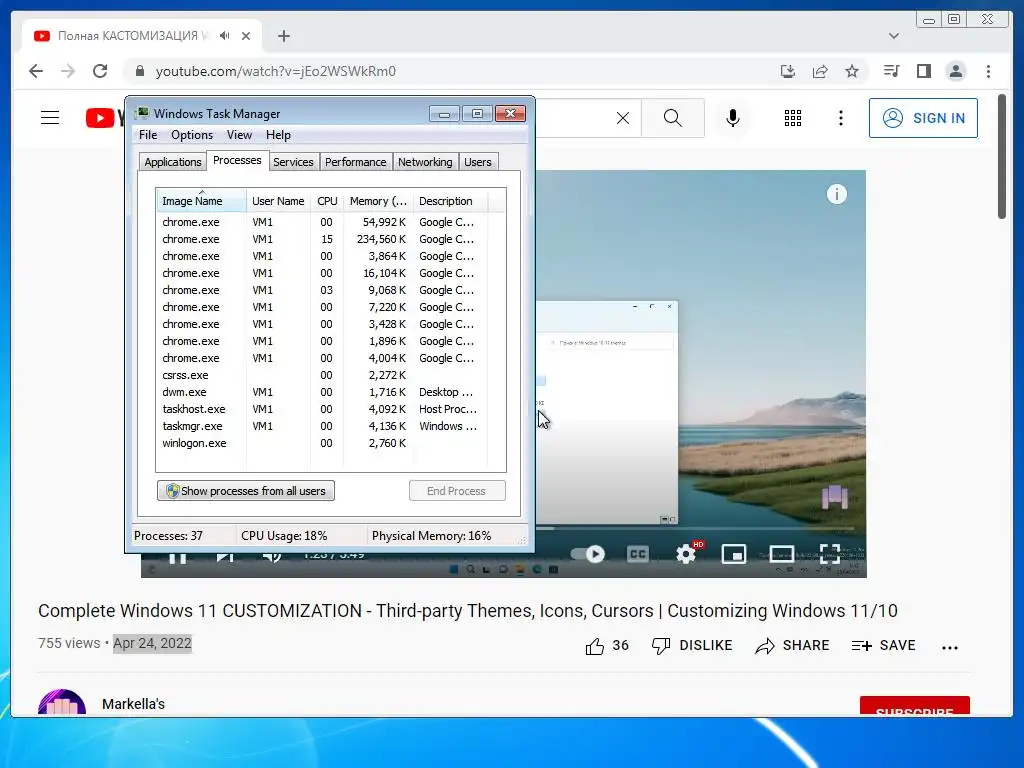
Task: Click the Markella's channel avatar
Action: [62, 703]
